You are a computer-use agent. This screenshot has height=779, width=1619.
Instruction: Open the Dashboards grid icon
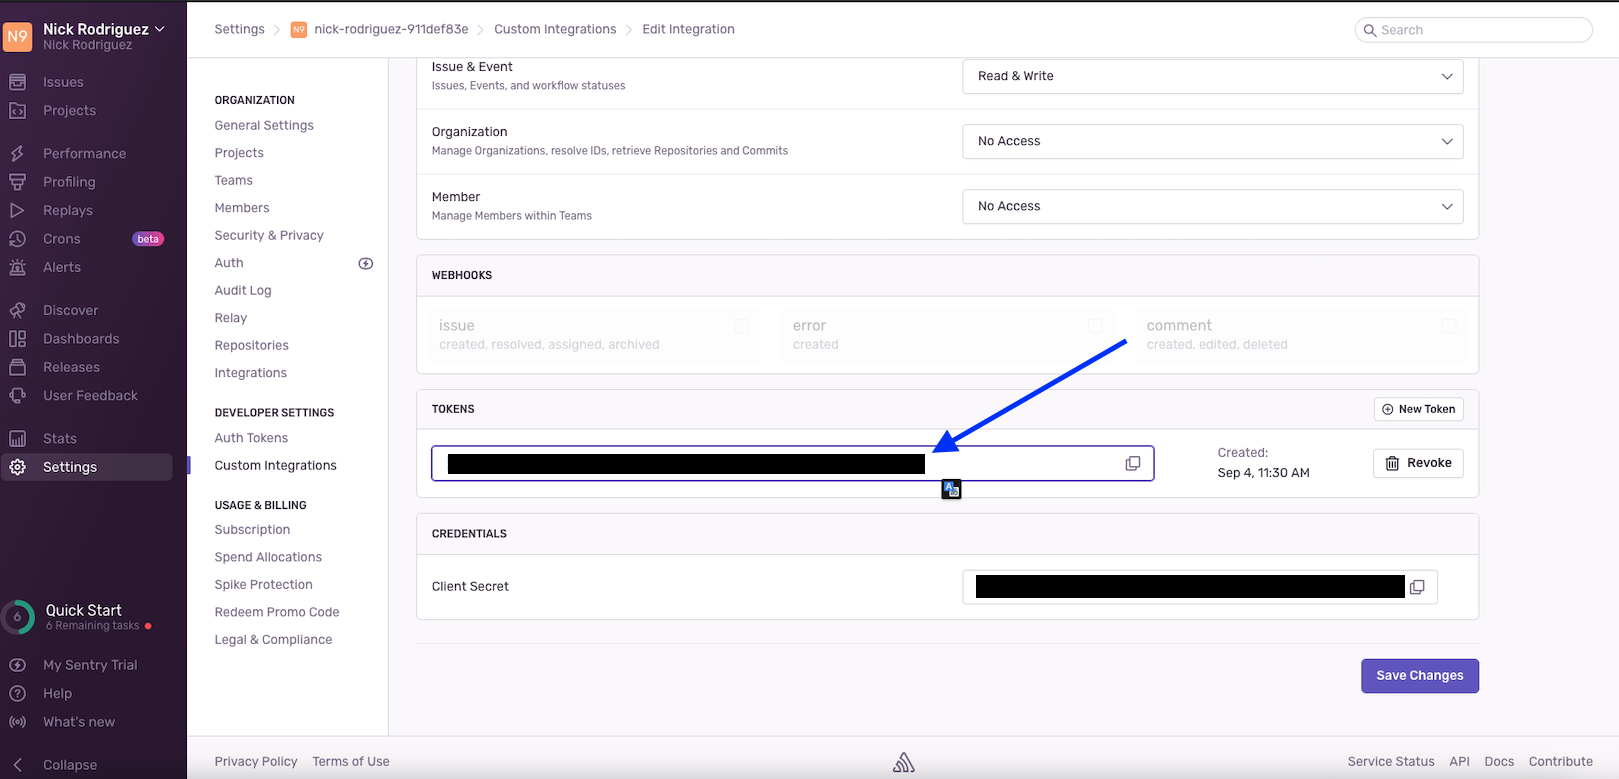17,339
